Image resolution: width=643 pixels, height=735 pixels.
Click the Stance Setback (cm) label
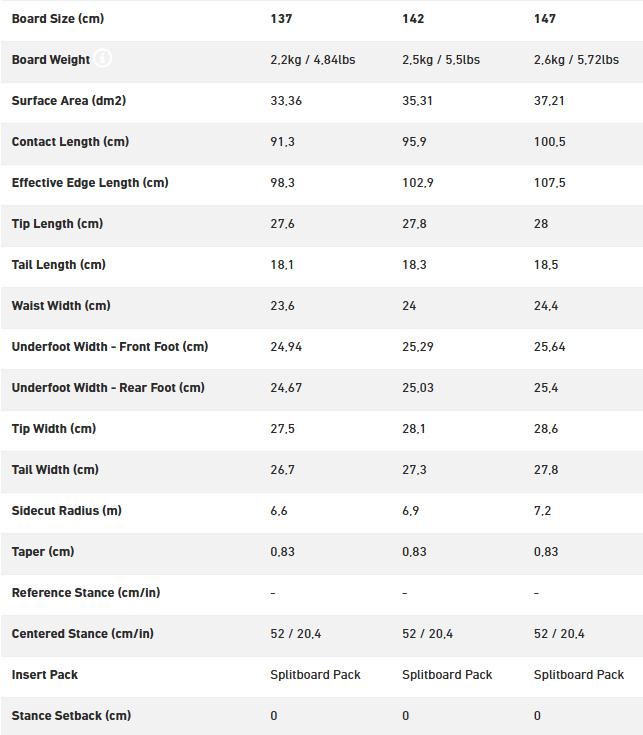pyautogui.click(x=71, y=716)
